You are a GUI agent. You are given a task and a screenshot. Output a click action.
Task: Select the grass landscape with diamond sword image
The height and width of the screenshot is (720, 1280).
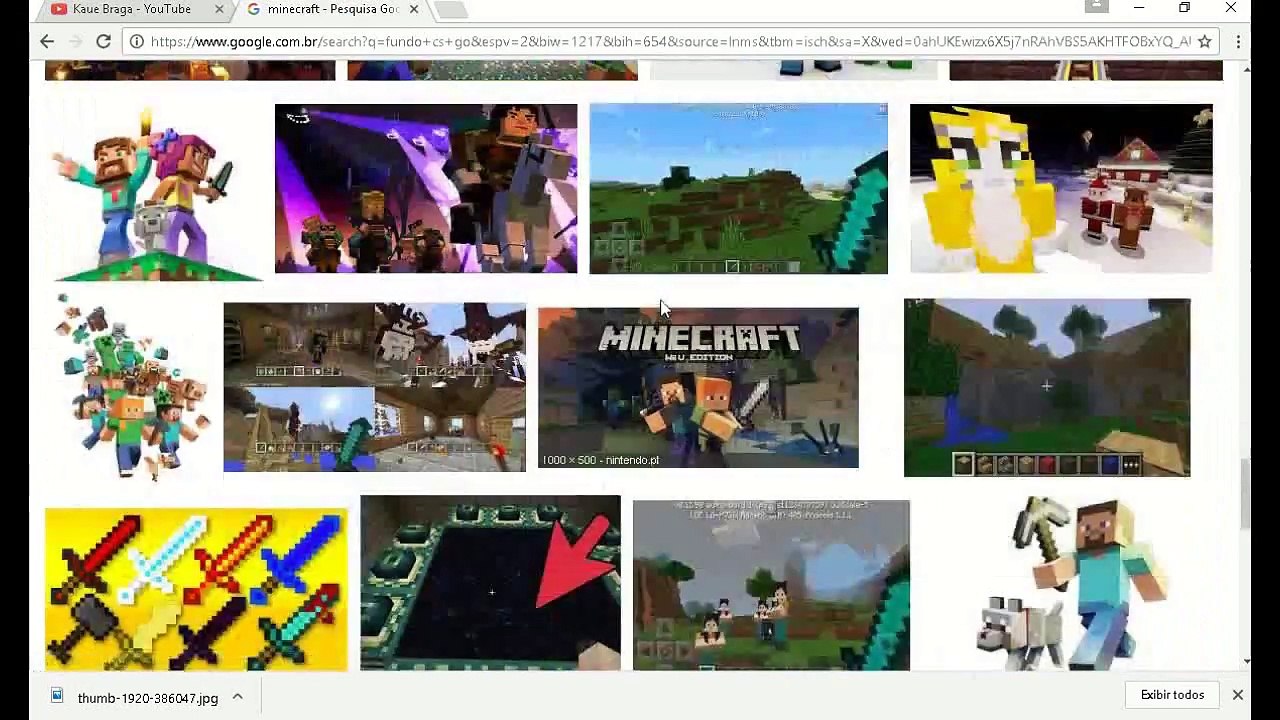point(738,188)
